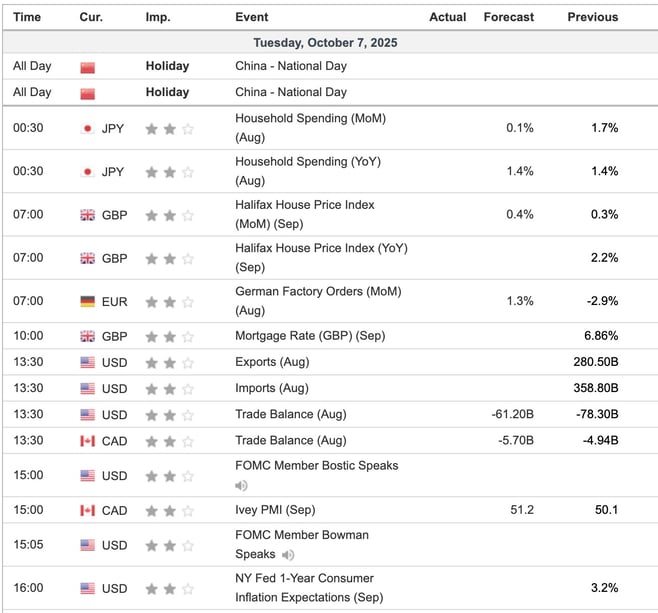The width and height of the screenshot is (658, 613).
Task: Click Canada flag in Ivey PMI row
Action: pos(87,511)
